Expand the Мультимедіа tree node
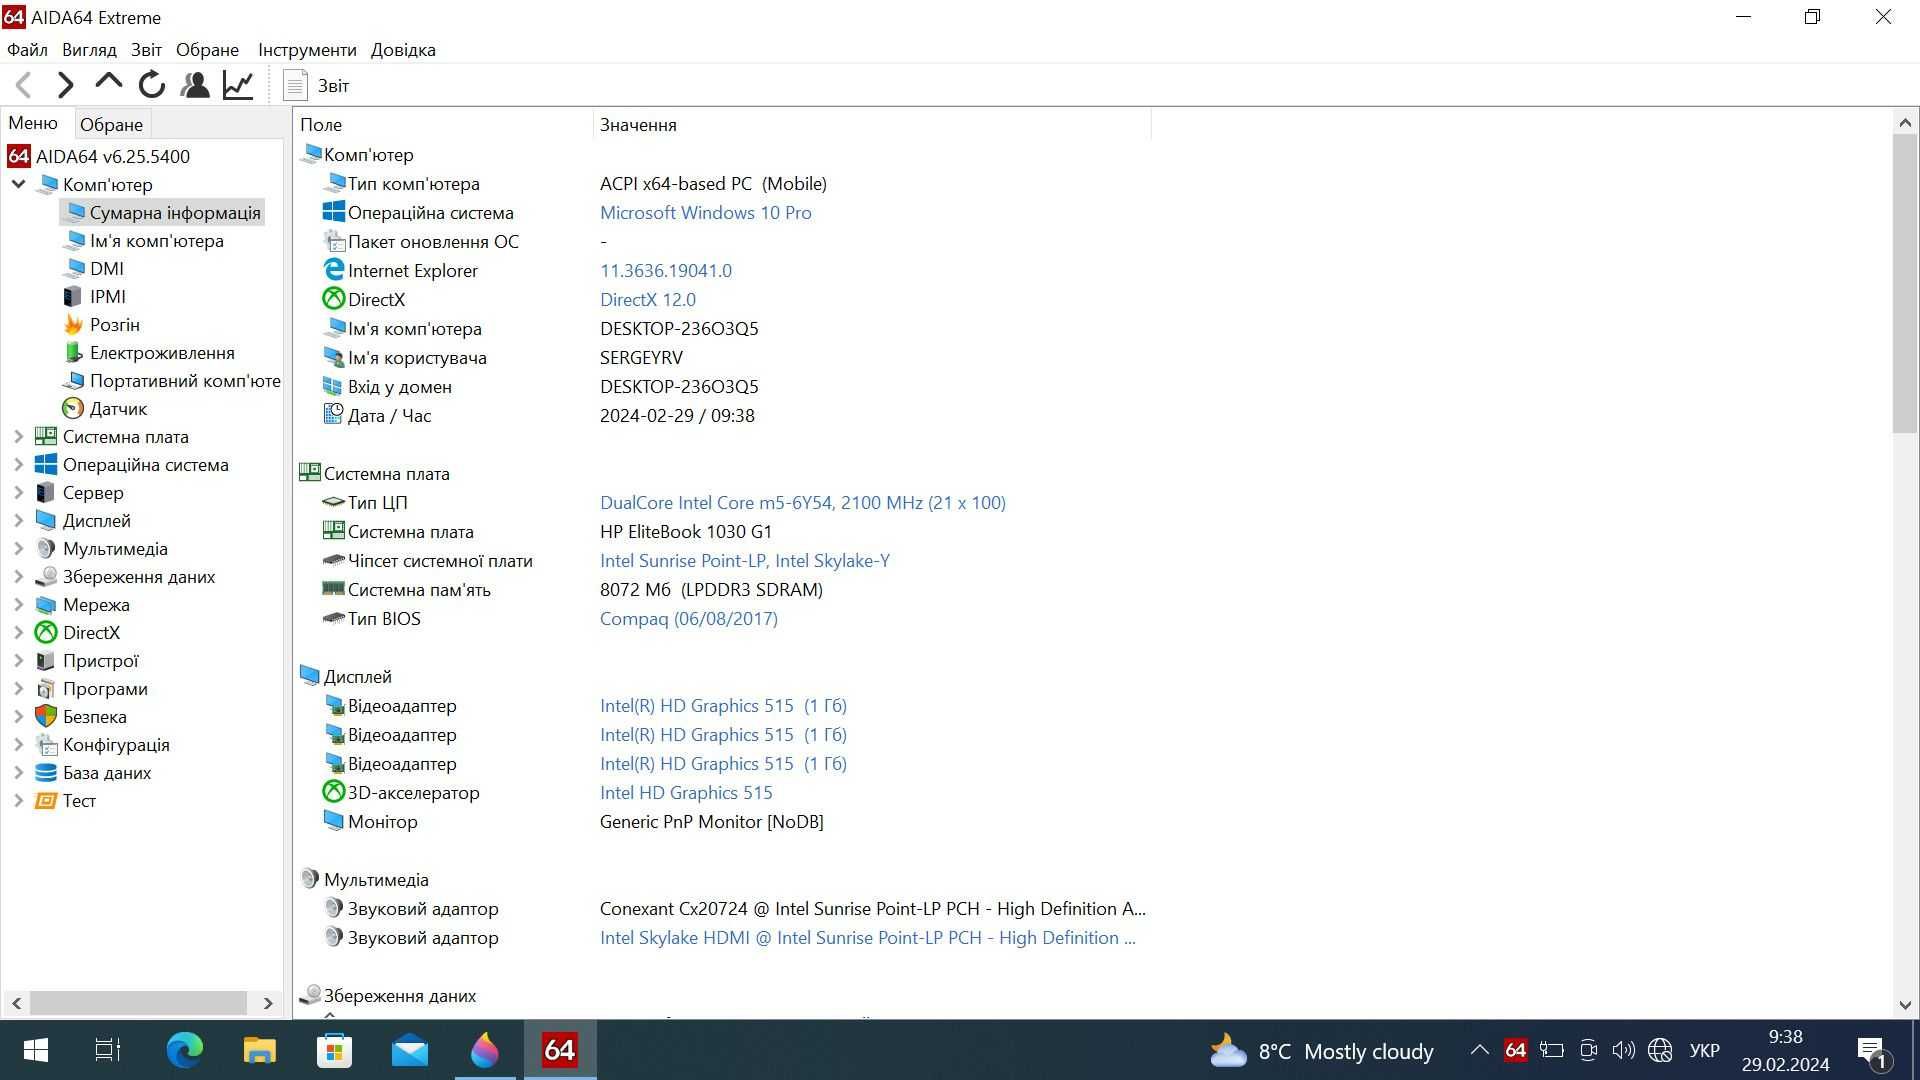The width and height of the screenshot is (1920, 1080). pos(18,548)
